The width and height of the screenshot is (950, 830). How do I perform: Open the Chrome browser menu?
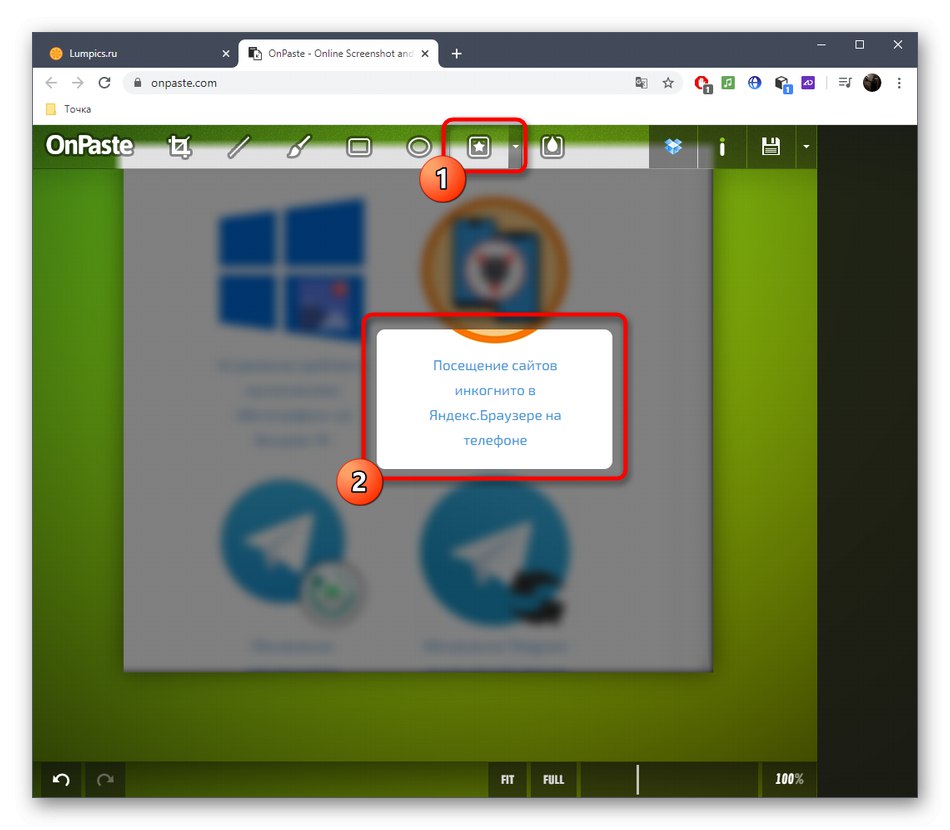pyautogui.click(x=899, y=83)
